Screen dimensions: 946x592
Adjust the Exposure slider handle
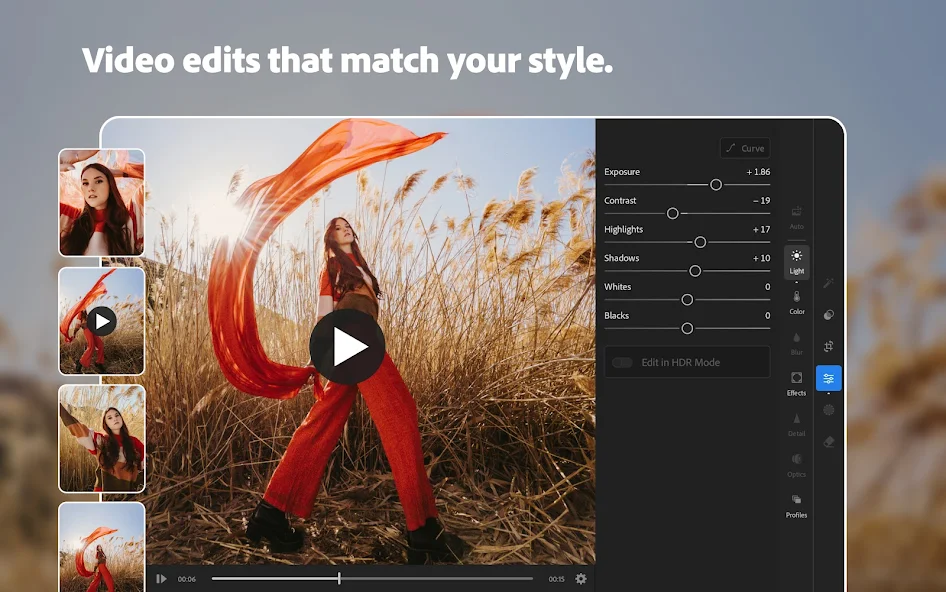click(716, 185)
